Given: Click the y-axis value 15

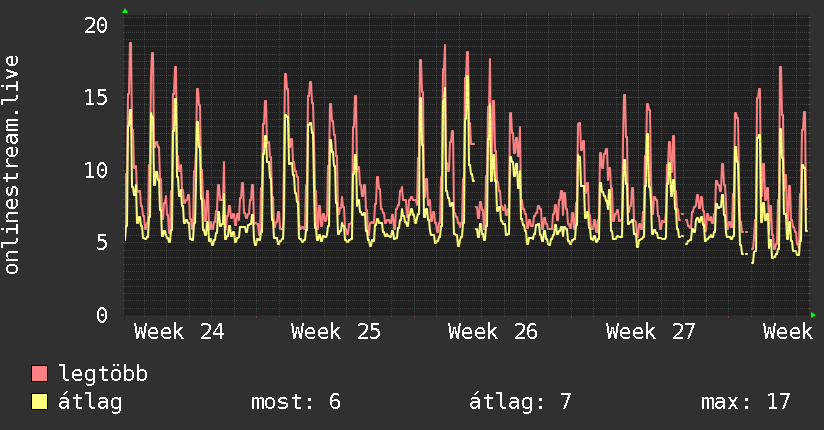Looking at the screenshot, I should (x=96, y=97).
